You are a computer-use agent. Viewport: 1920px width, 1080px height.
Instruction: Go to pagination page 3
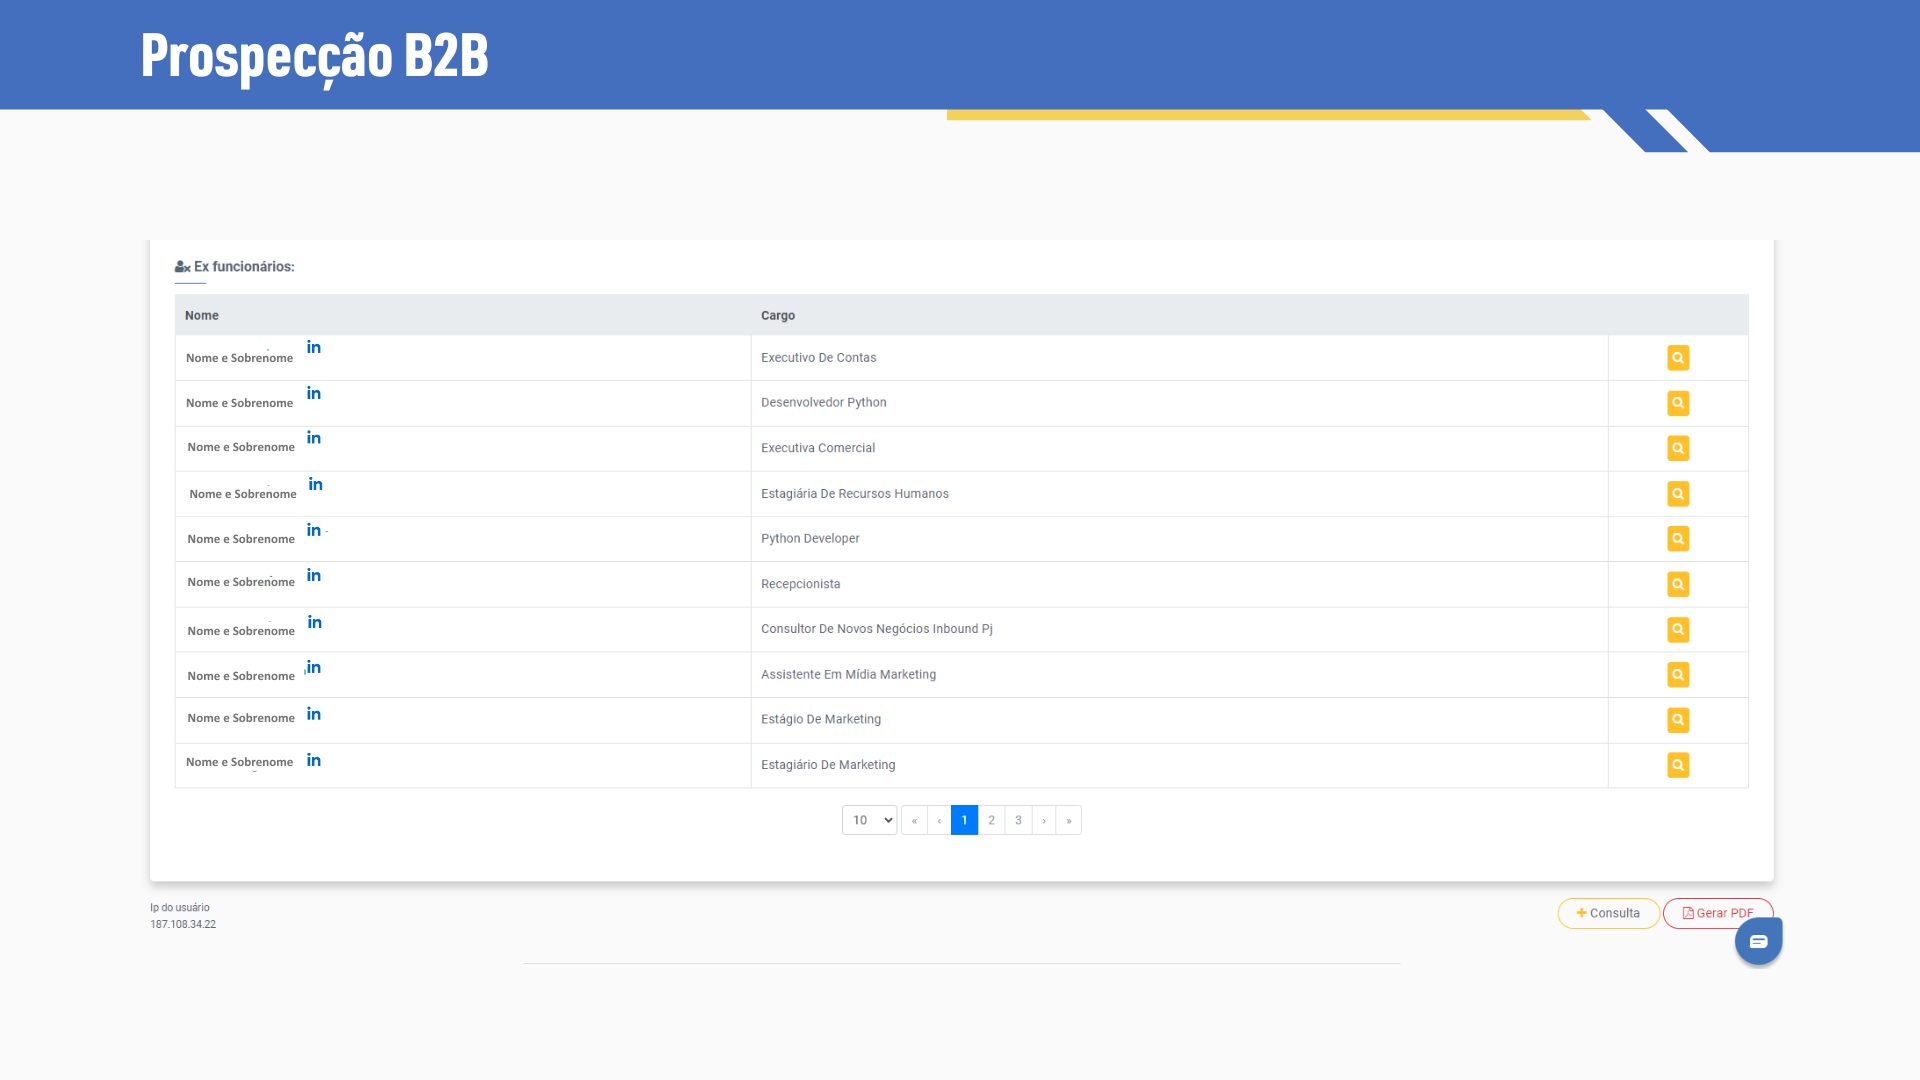pyautogui.click(x=1018, y=820)
